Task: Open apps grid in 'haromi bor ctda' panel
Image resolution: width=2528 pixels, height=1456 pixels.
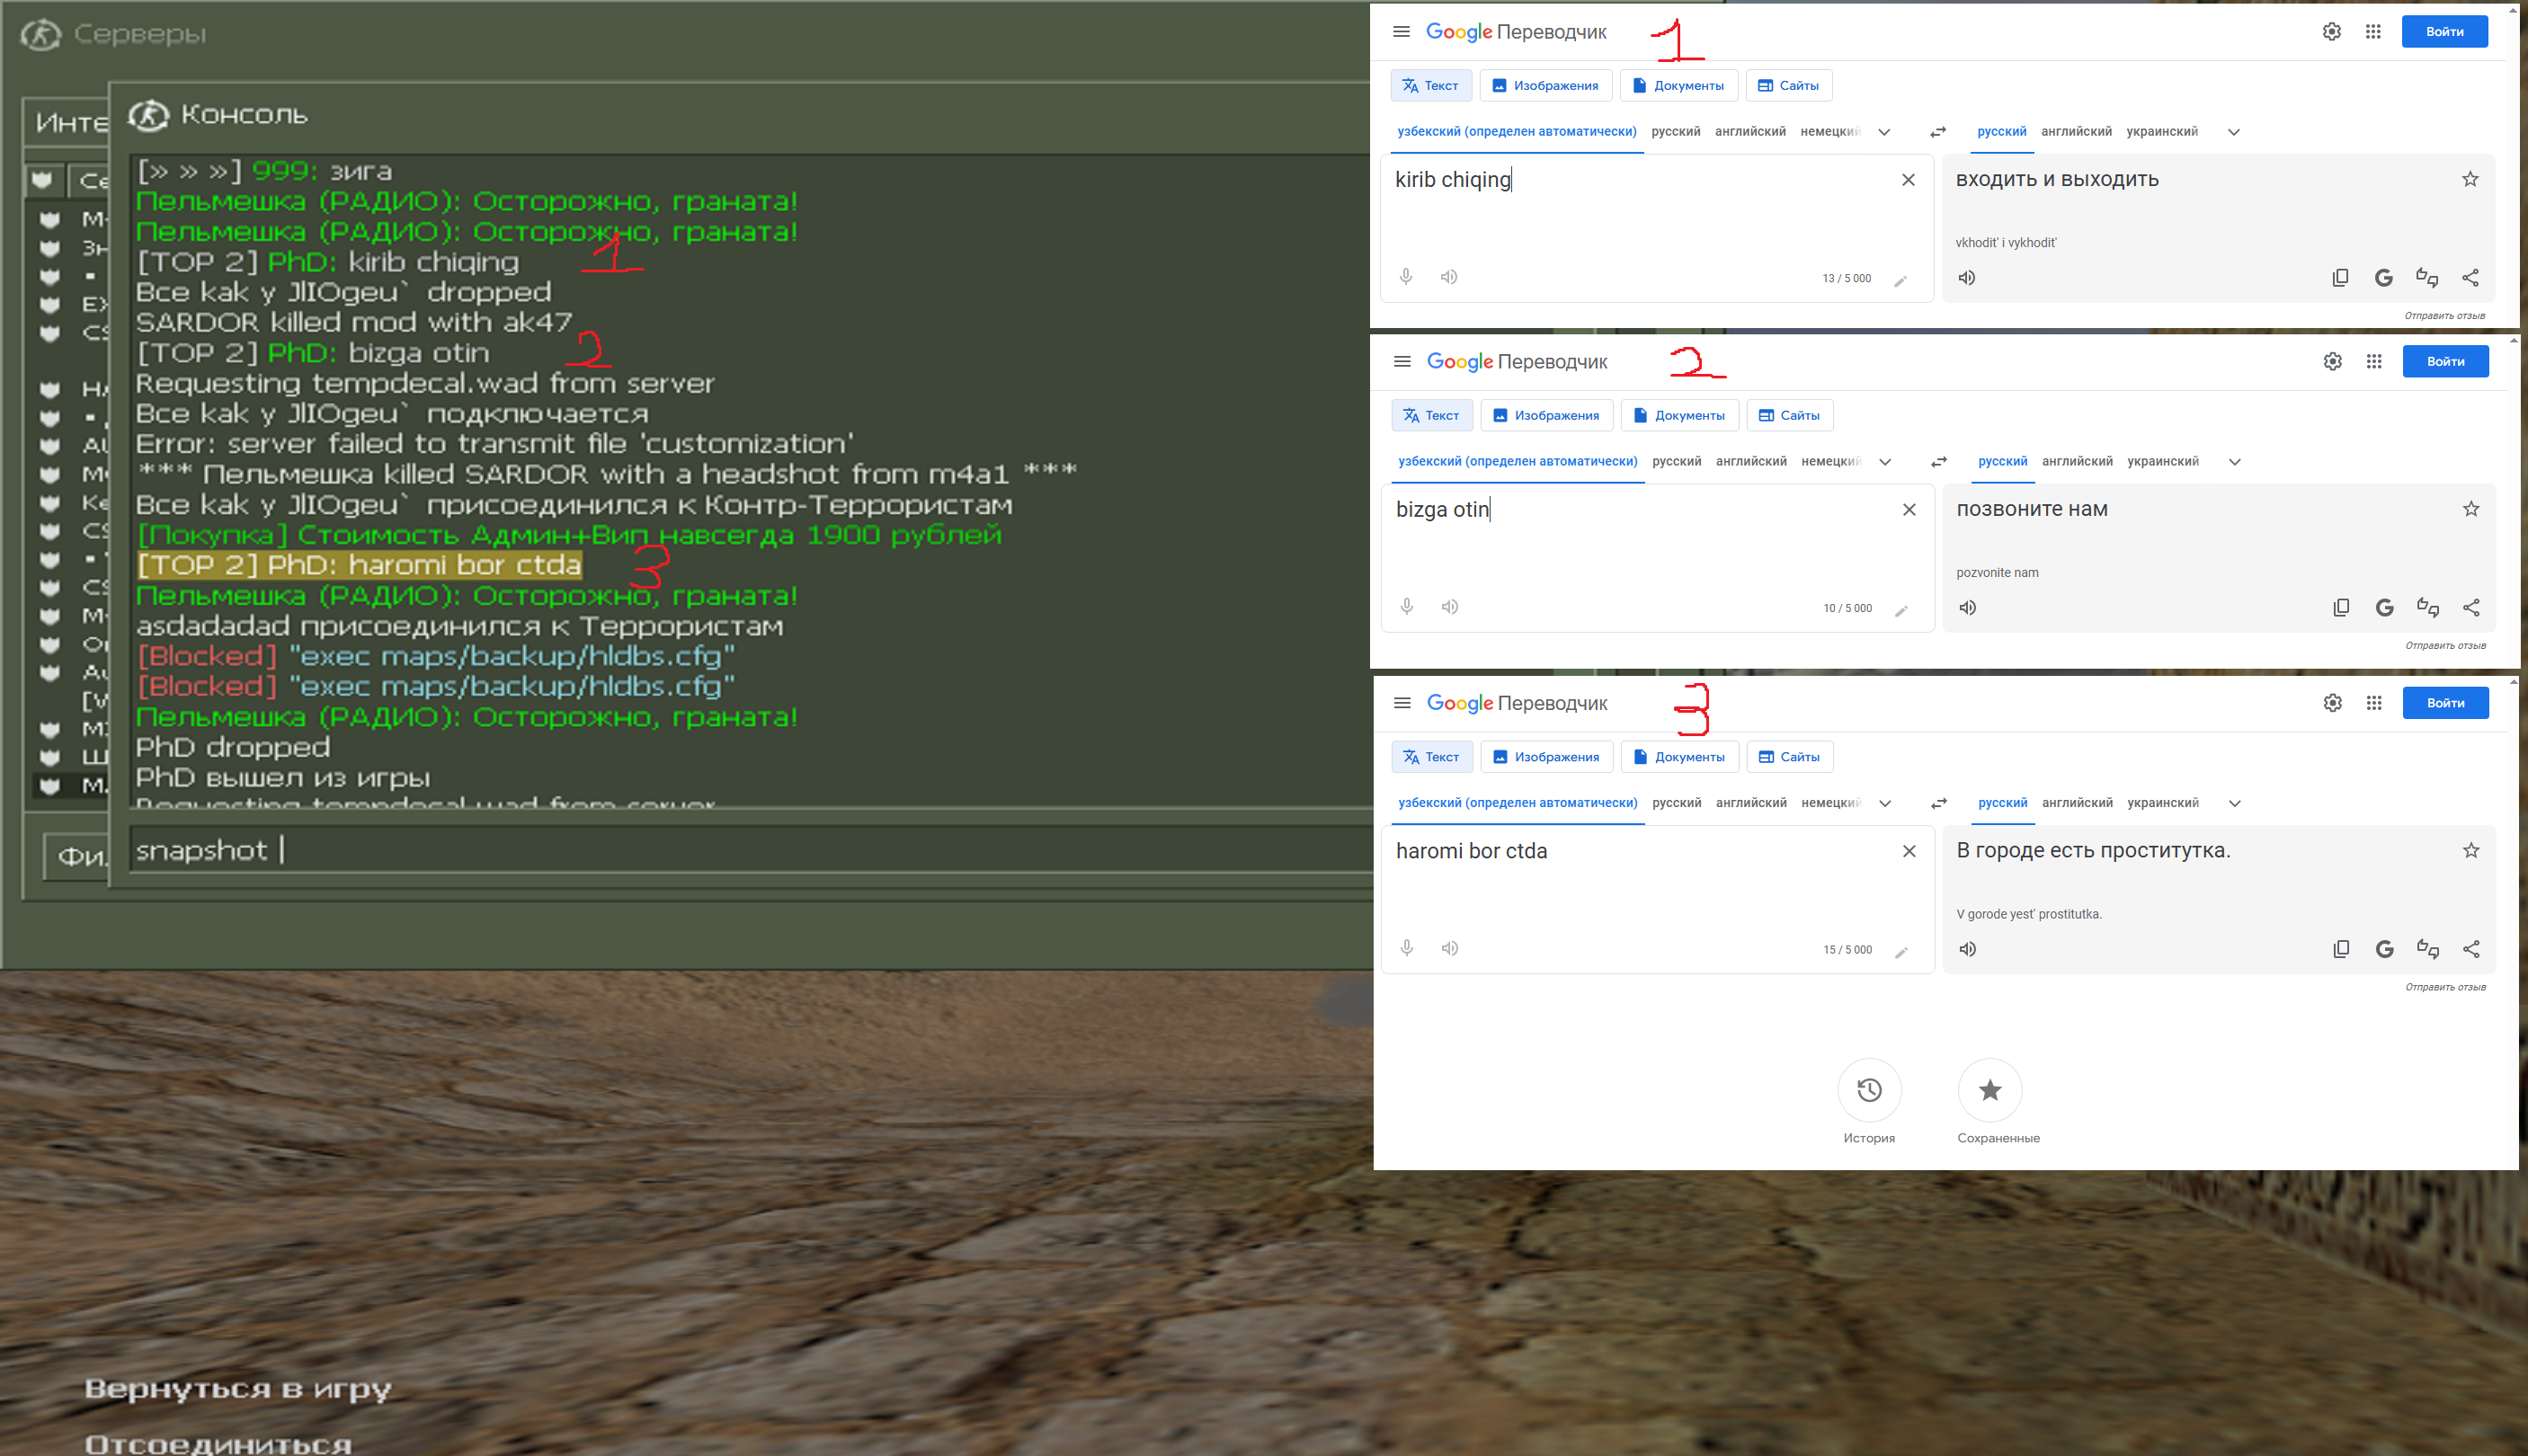Action: [2374, 703]
